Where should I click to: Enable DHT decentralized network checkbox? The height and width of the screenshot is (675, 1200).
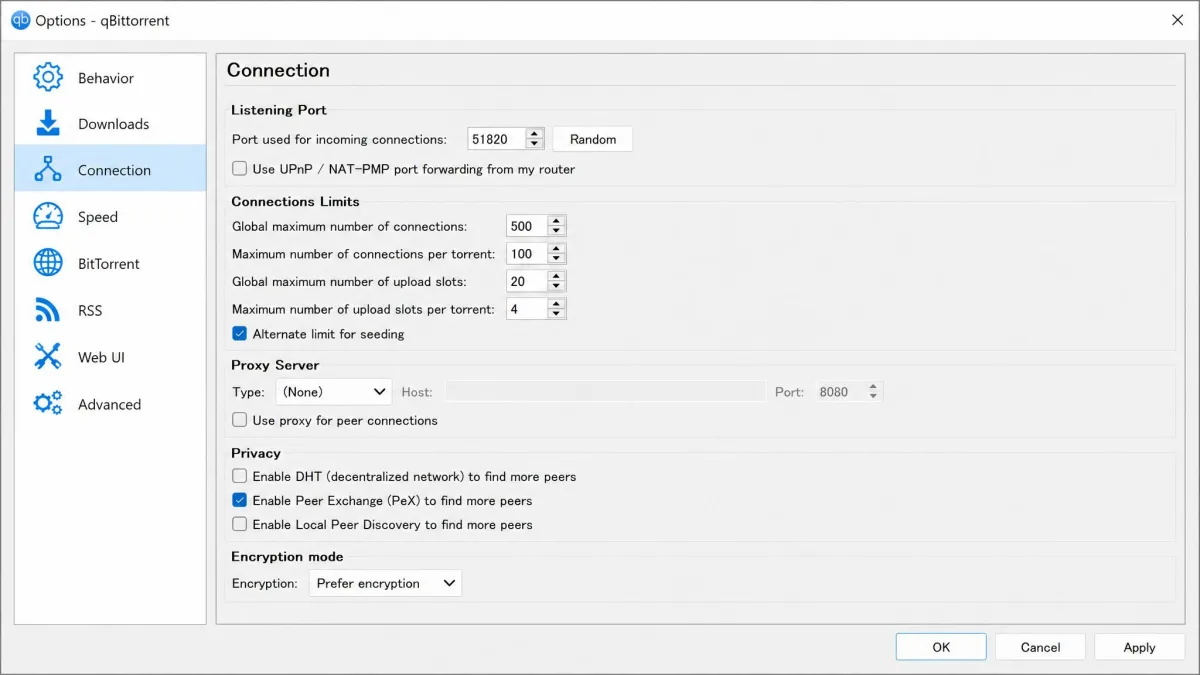(x=239, y=476)
